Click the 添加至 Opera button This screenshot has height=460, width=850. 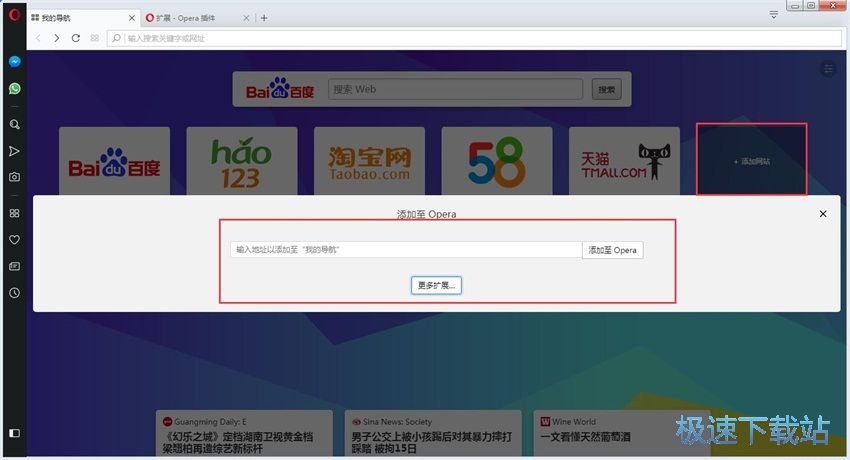[613, 250]
